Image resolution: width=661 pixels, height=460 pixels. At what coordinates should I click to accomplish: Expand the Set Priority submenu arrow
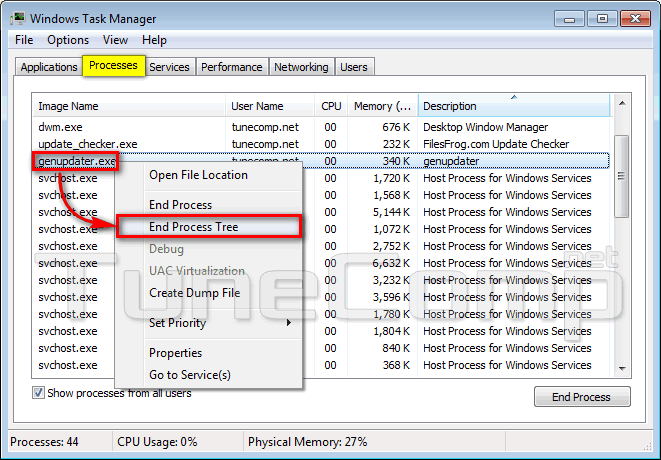pyautogui.click(x=289, y=323)
